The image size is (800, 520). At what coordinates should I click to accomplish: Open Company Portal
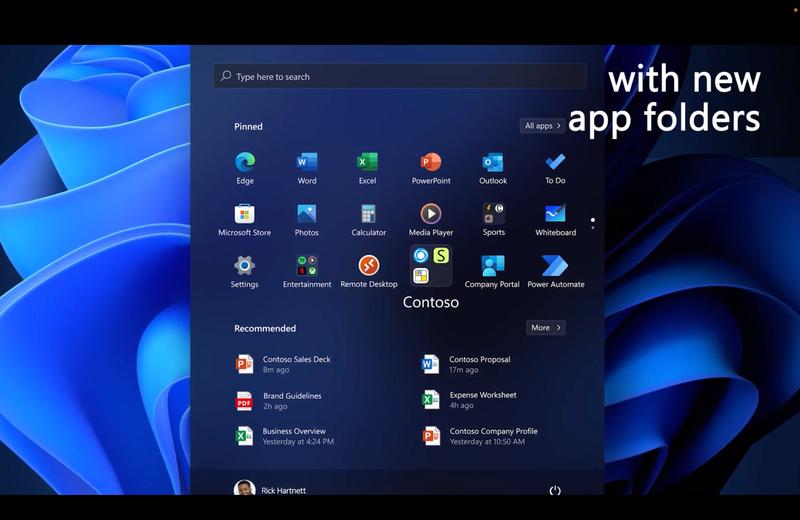pyautogui.click(x=492, y=272)
